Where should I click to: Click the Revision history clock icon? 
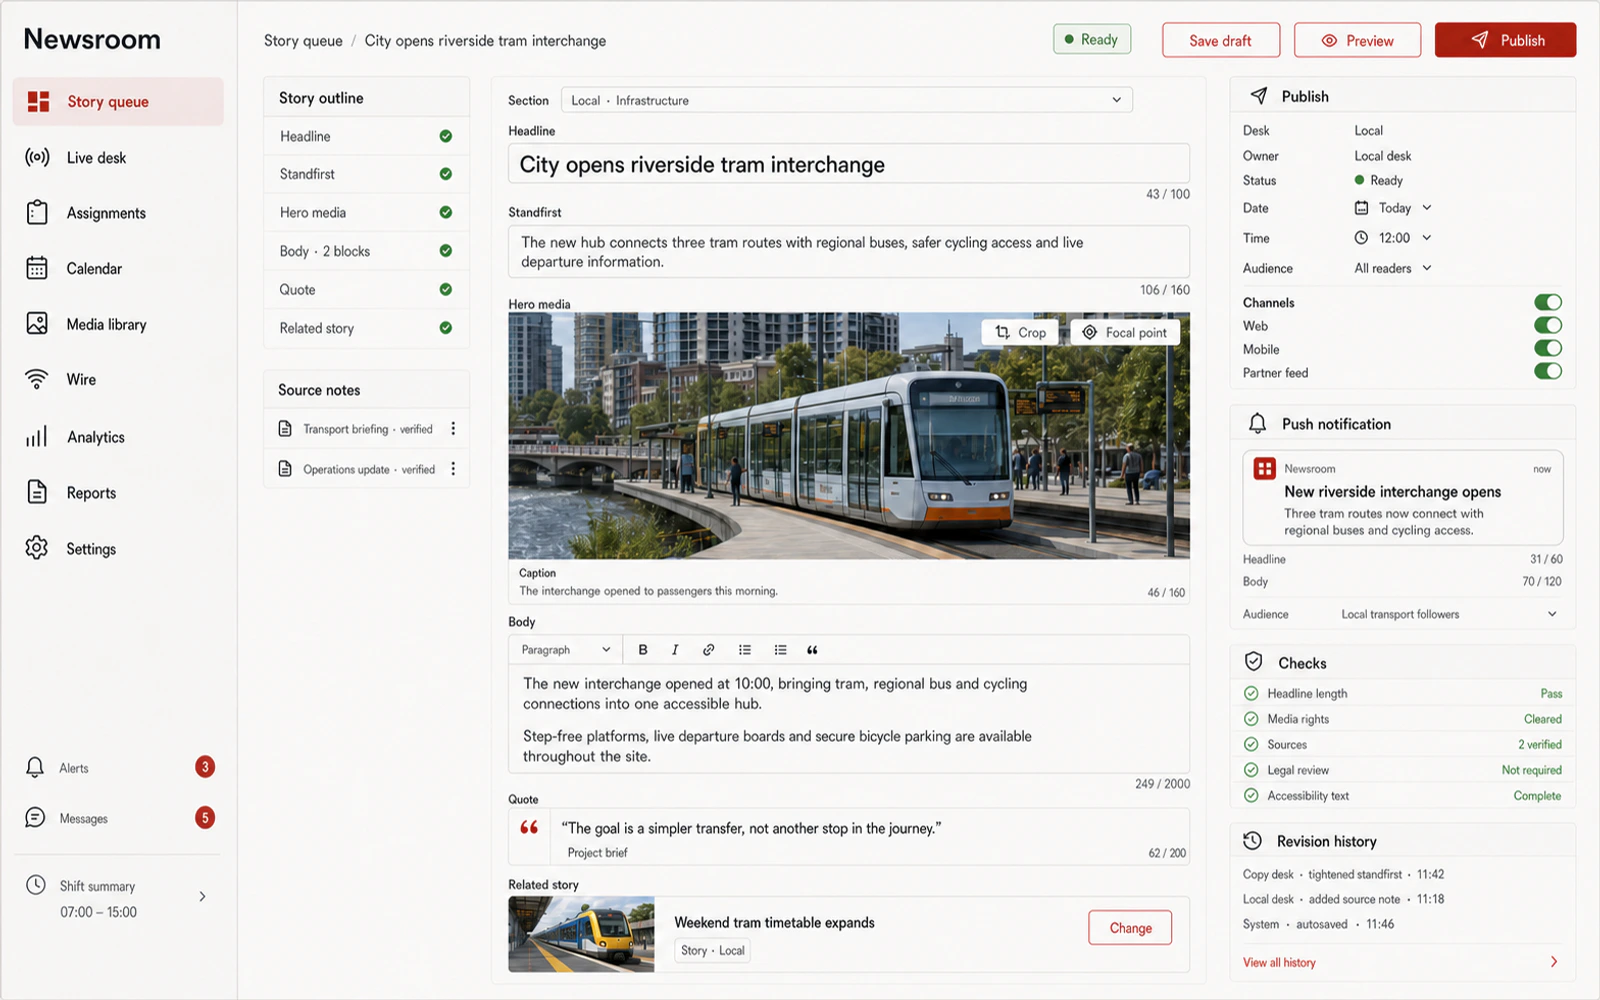point(1252,840)
